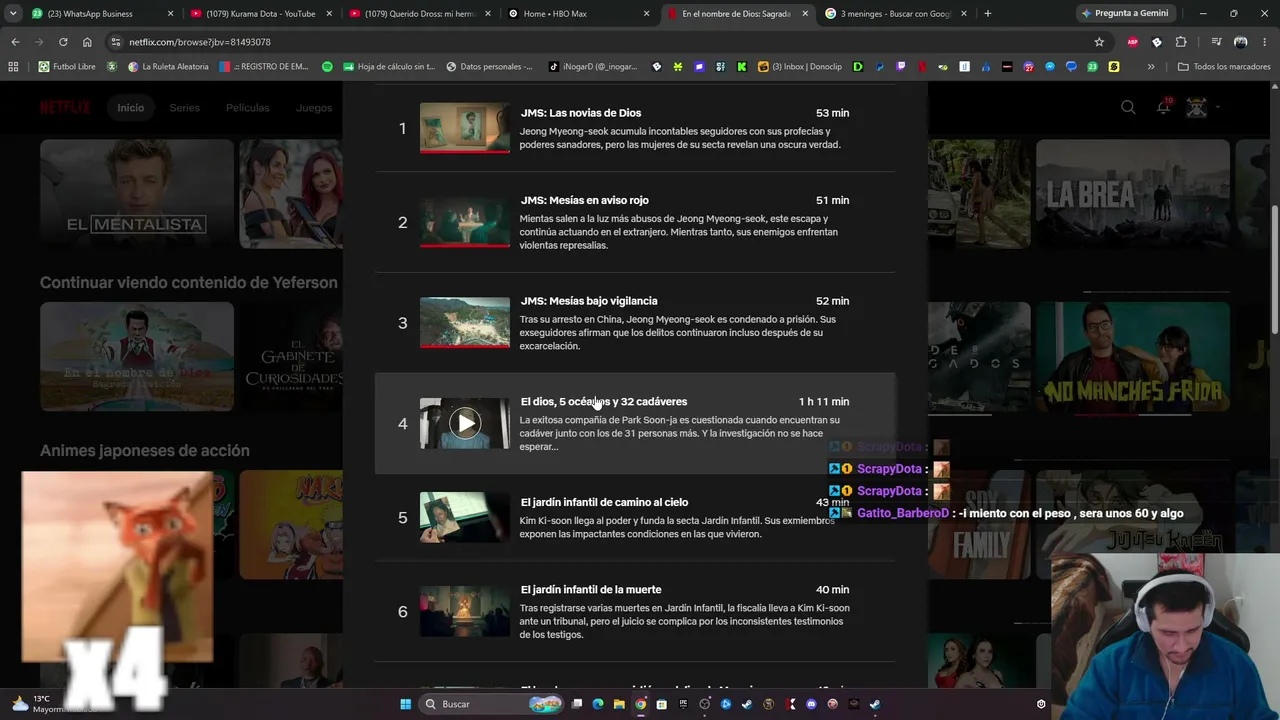Bookmark this page with star icon
This screenshot has height=720, width=1280.
click(1099, 42)
